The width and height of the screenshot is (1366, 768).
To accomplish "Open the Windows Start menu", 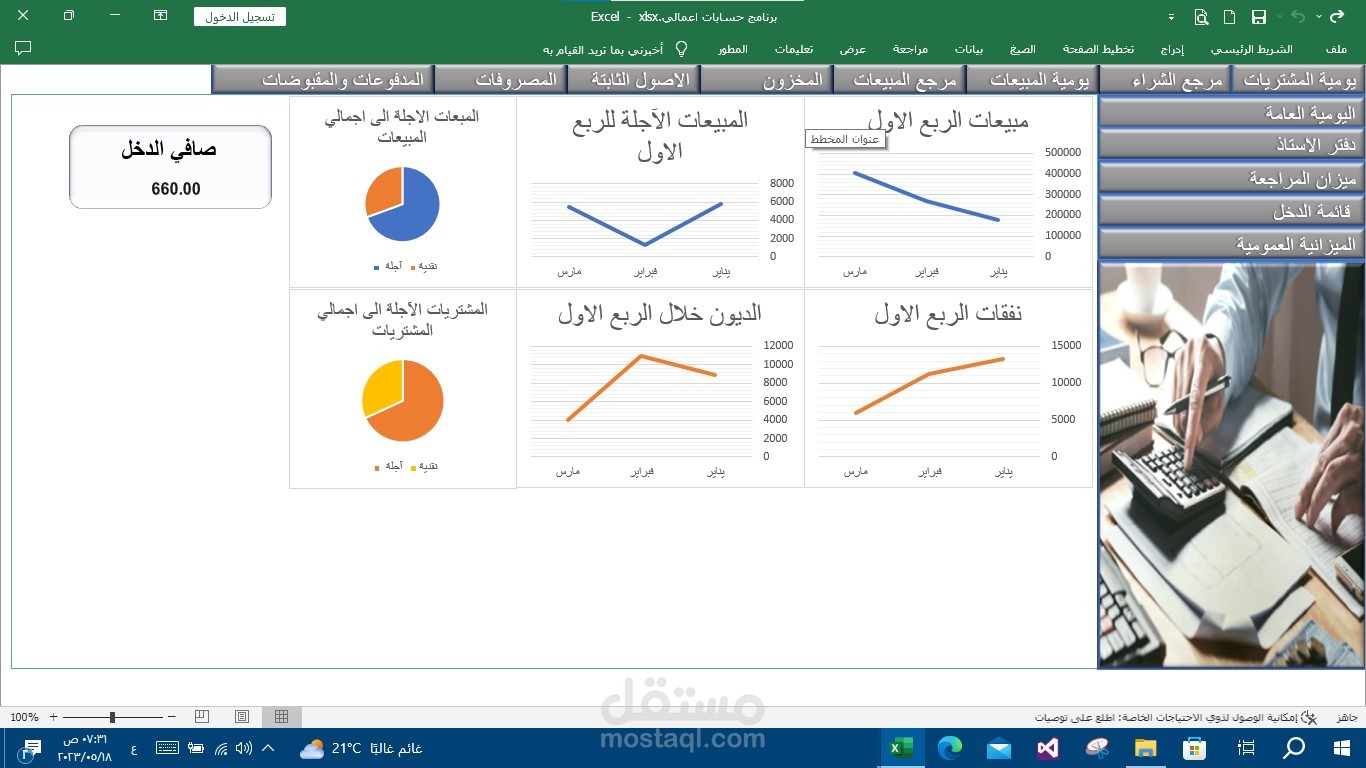I will [x=1341, y=748].
